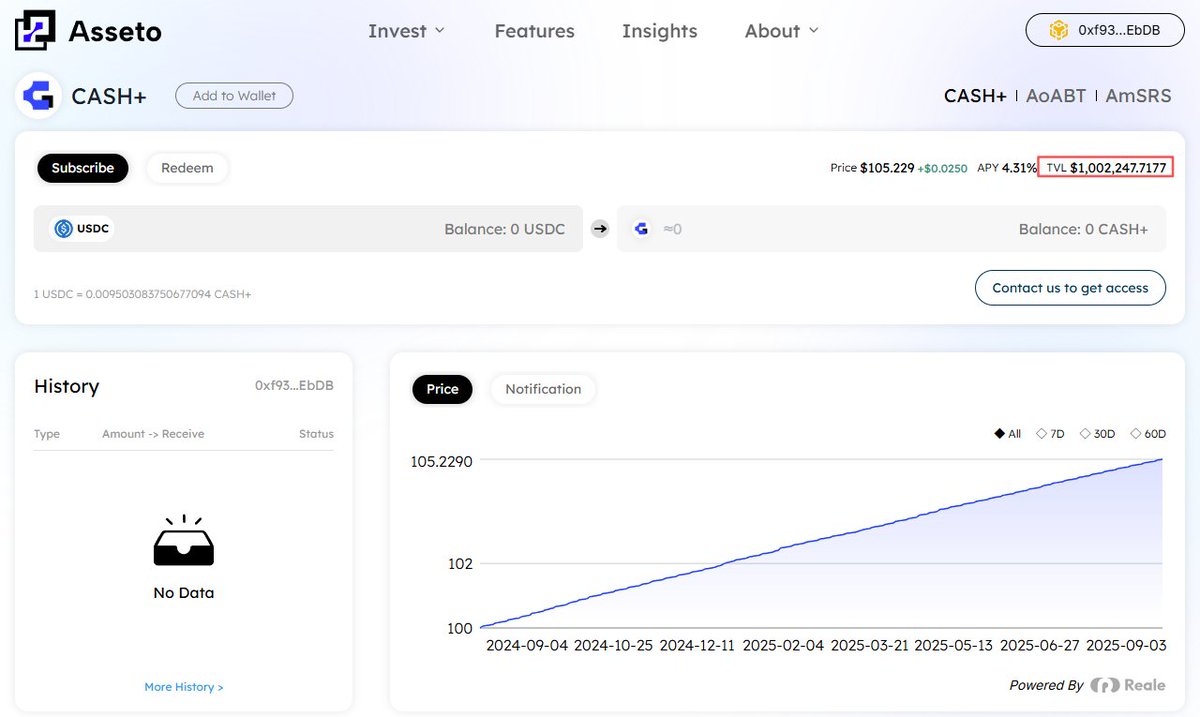Click the Add to Wallet button
This screenshot has height=717, width=1200.
[x=234, y=96]
